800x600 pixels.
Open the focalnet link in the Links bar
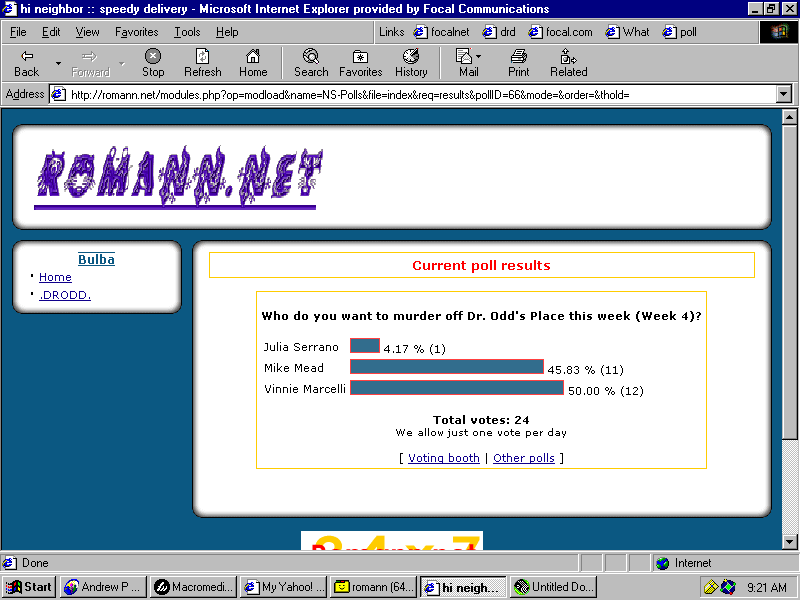[x=441, y=32]
